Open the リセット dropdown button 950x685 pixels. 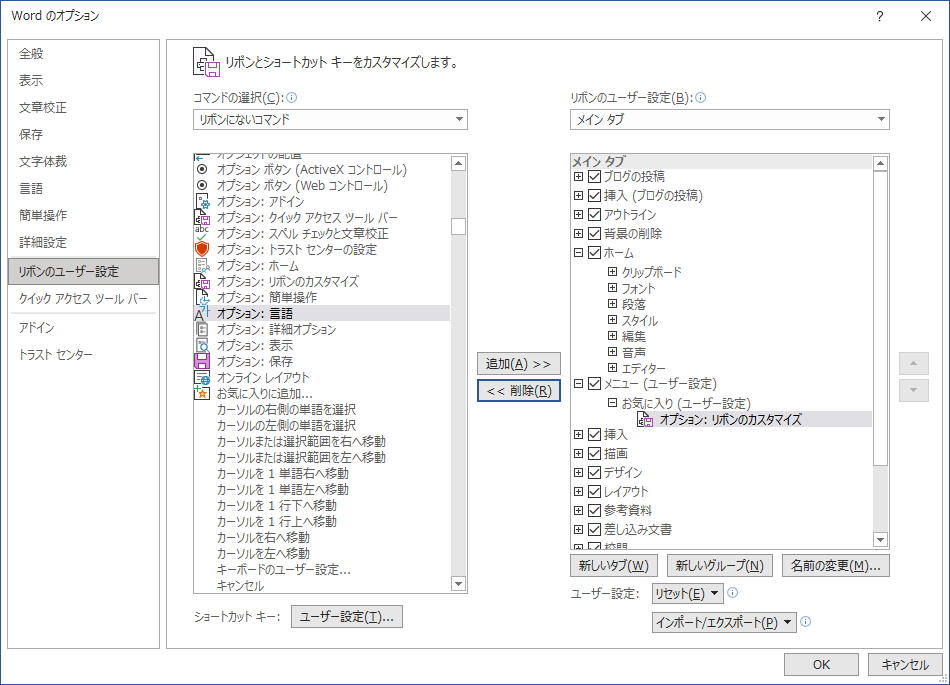tap(687, 594)
